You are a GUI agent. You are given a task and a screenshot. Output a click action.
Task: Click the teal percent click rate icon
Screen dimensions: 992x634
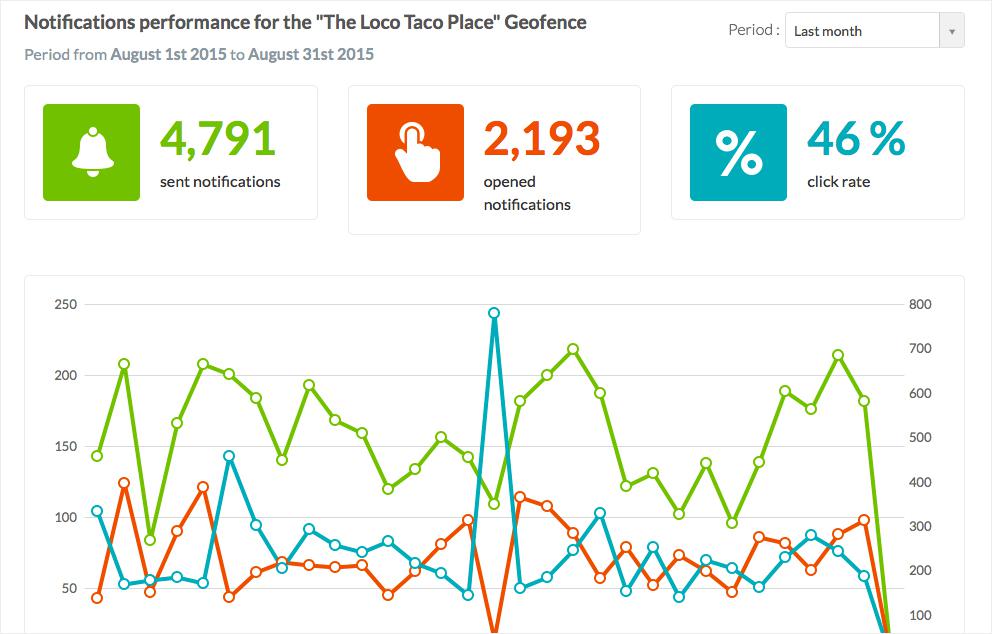[738, 152]
